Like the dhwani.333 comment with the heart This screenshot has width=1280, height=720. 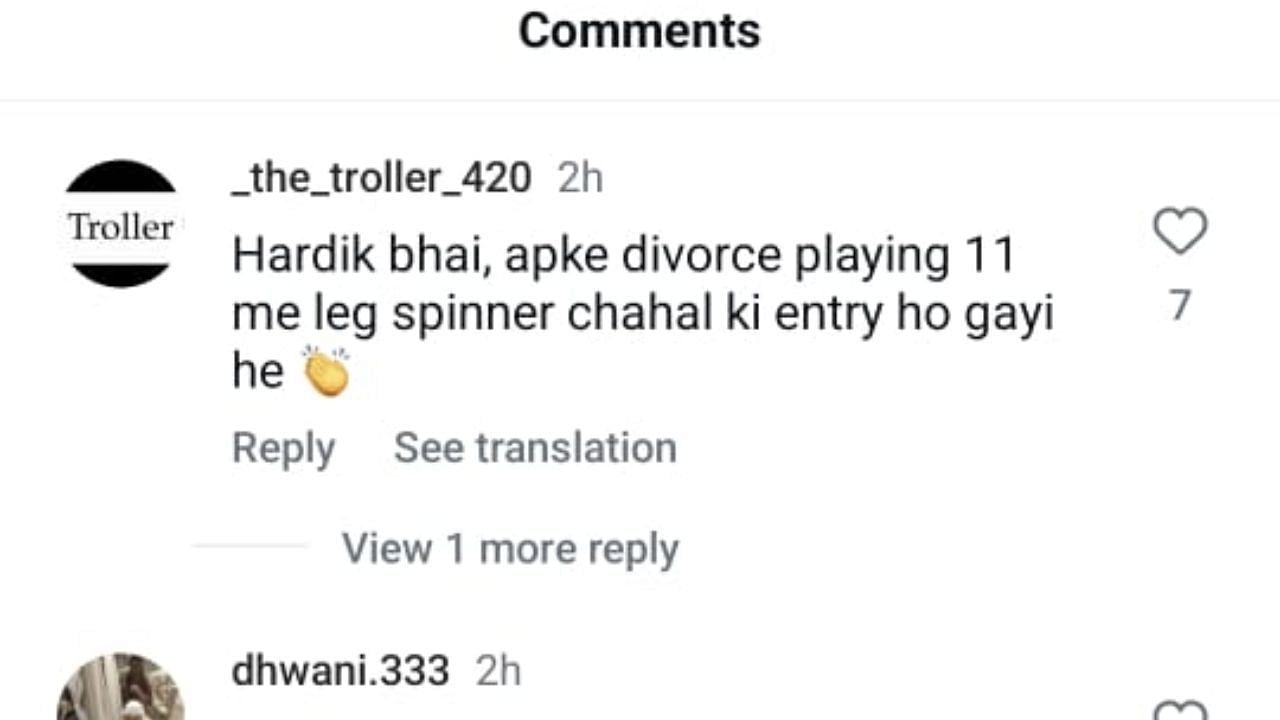pyautogui.click(x=1181, y=709)
